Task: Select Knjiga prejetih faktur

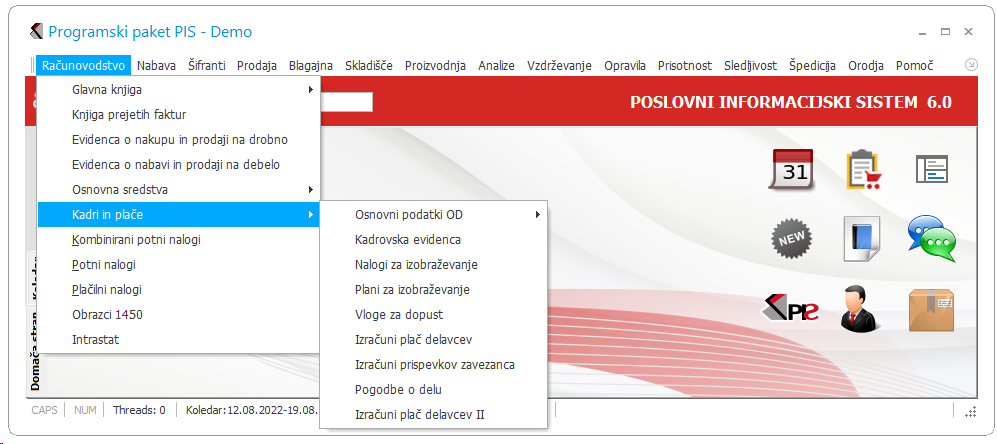Action: coord(178,114)
